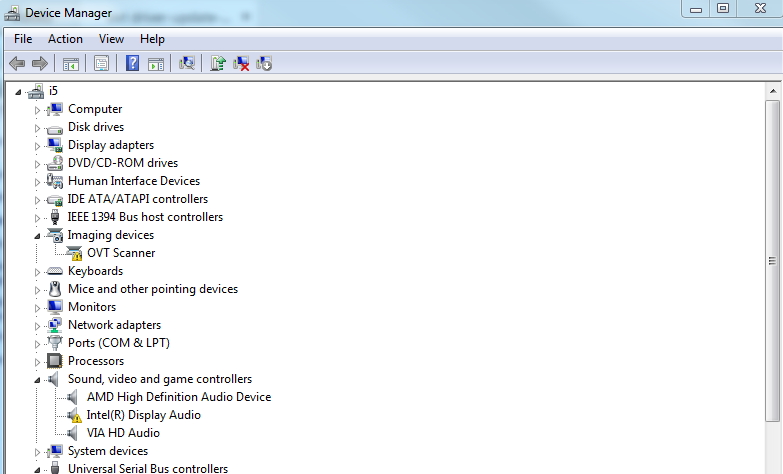Image resolution: width=783 pixels, height=474 pixels.
Task: Close the Device Manager window
Action: click(x=760, y=8)
